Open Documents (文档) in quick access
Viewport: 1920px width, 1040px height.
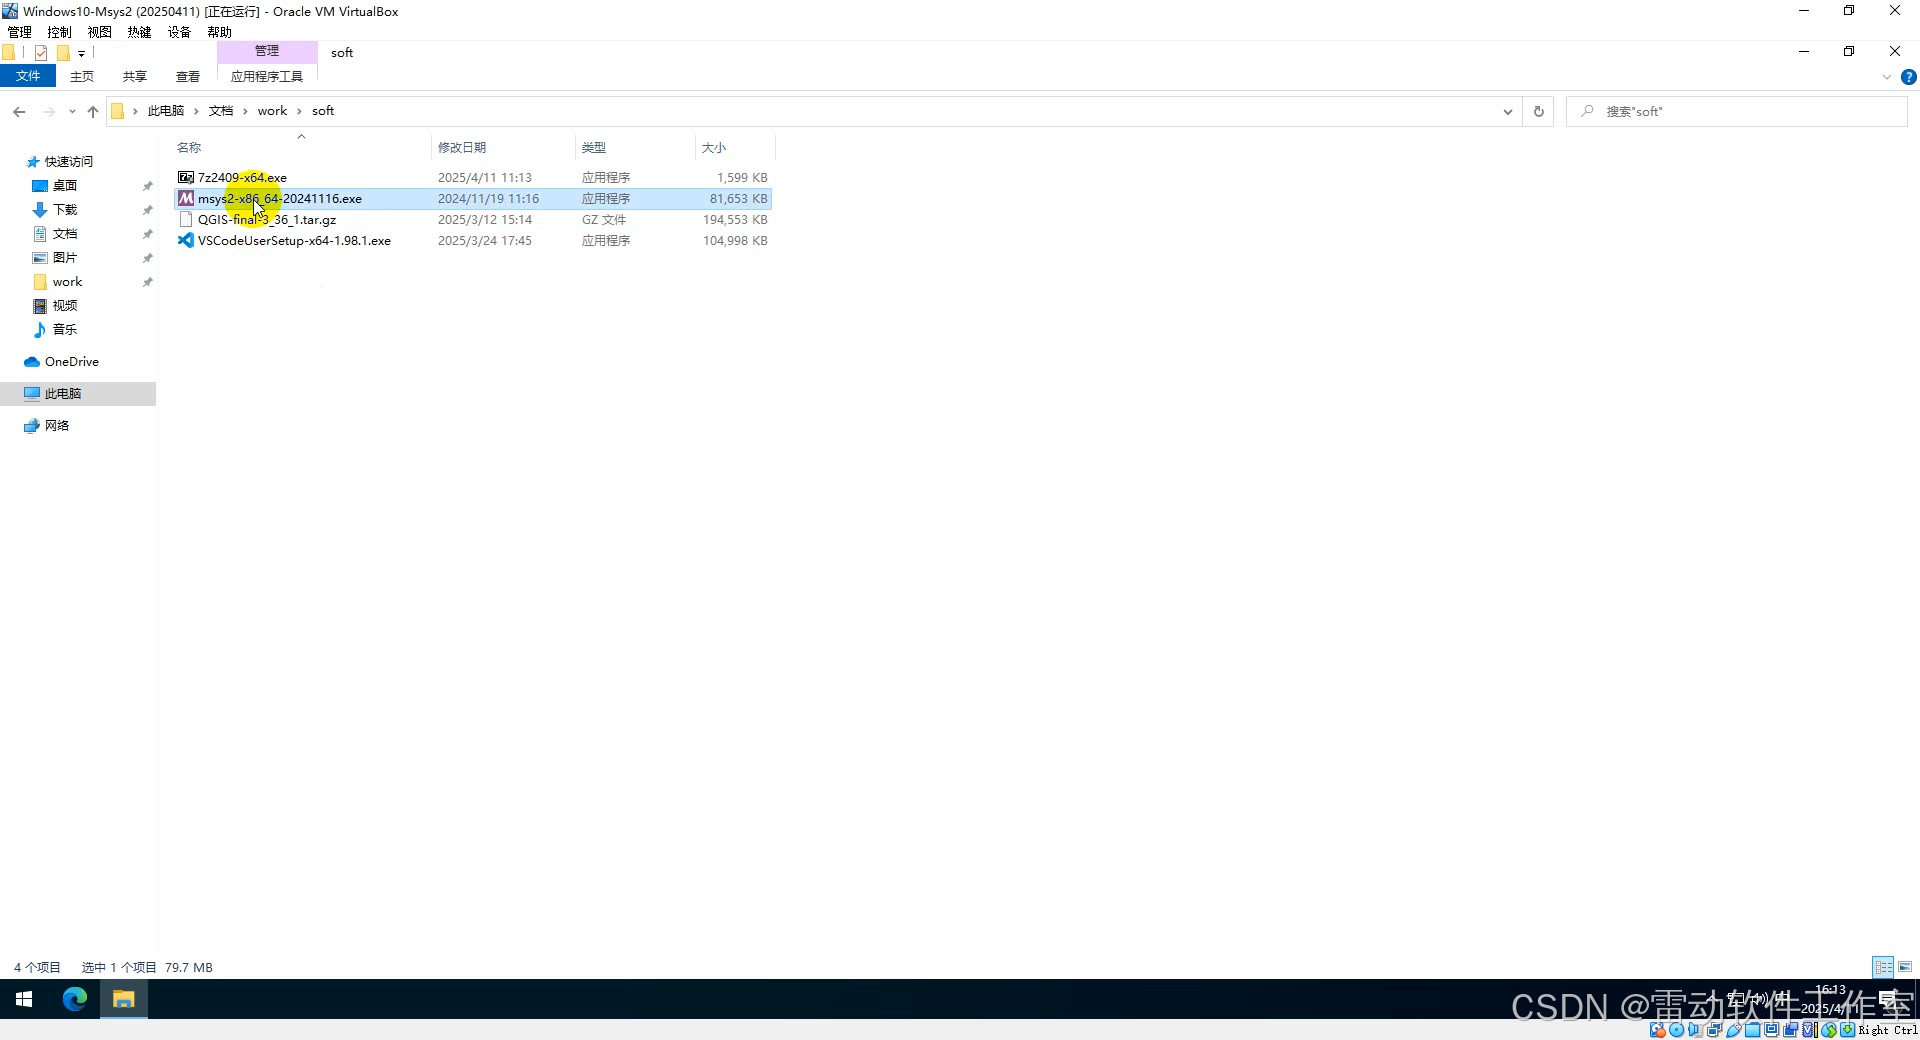point(65,234)
